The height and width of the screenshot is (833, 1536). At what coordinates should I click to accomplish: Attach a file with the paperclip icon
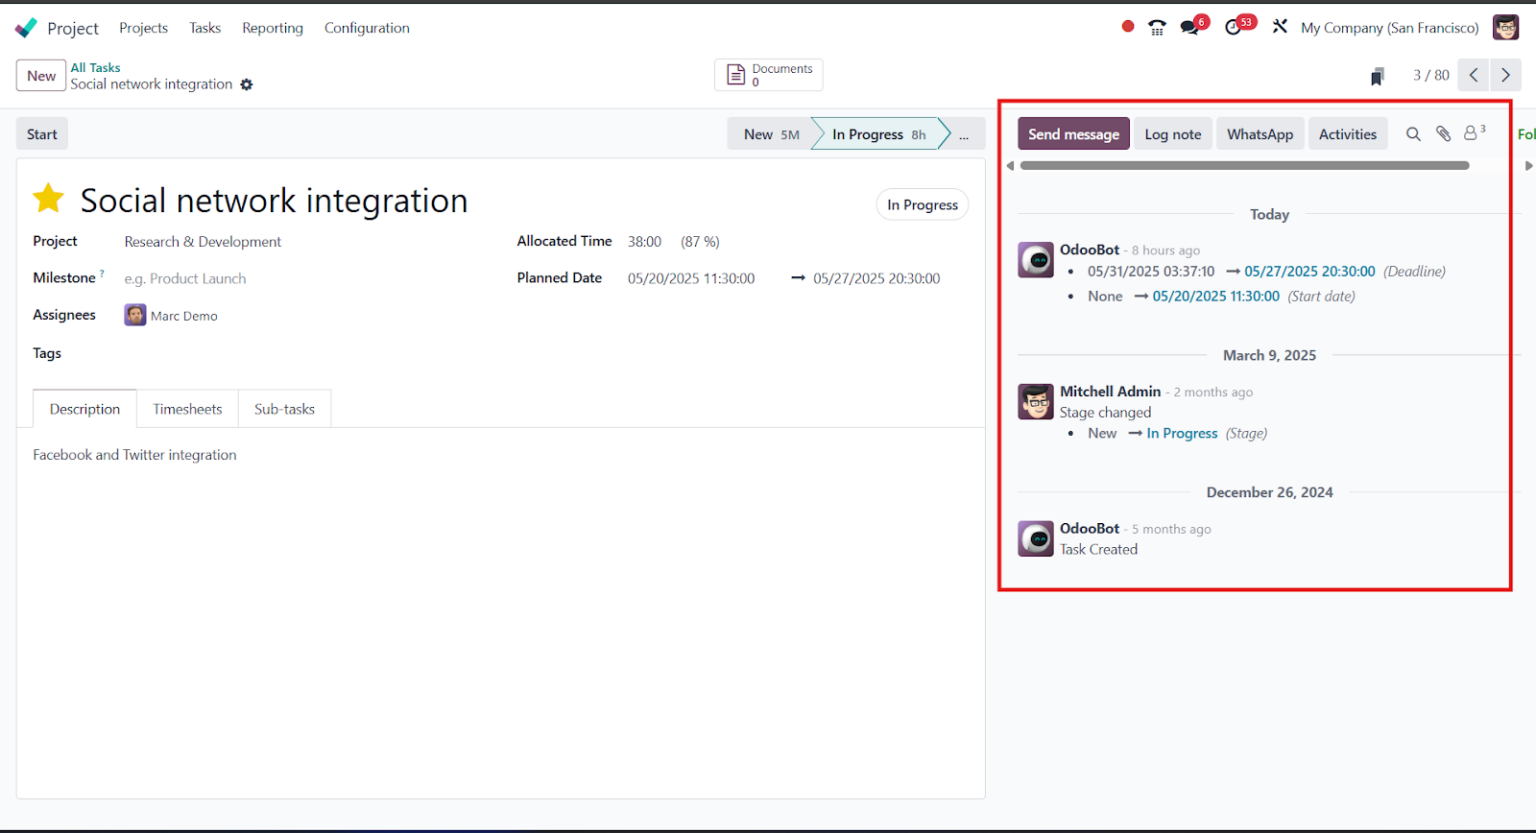tap(1443, 133)
